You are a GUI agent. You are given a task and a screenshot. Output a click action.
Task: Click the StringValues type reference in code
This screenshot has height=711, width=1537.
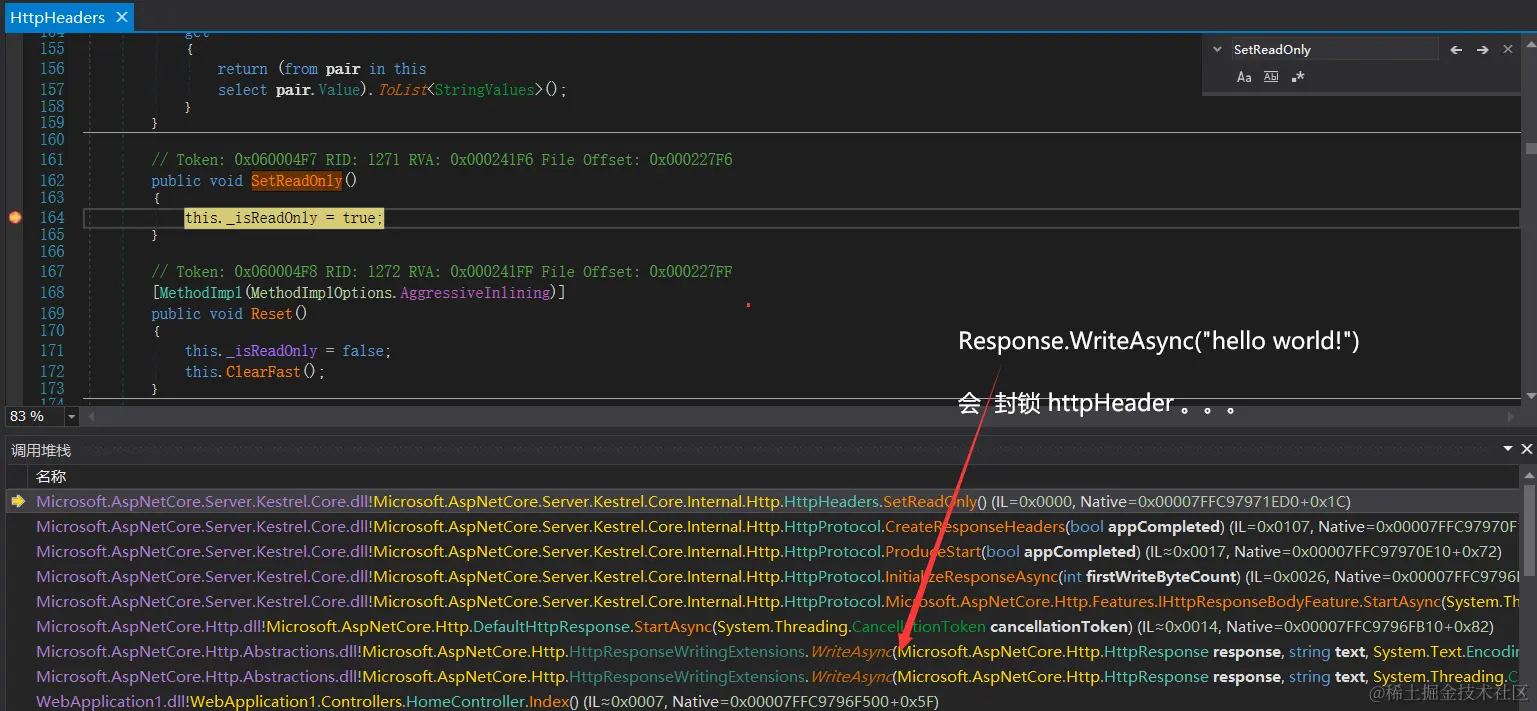(x=485, y=89)
